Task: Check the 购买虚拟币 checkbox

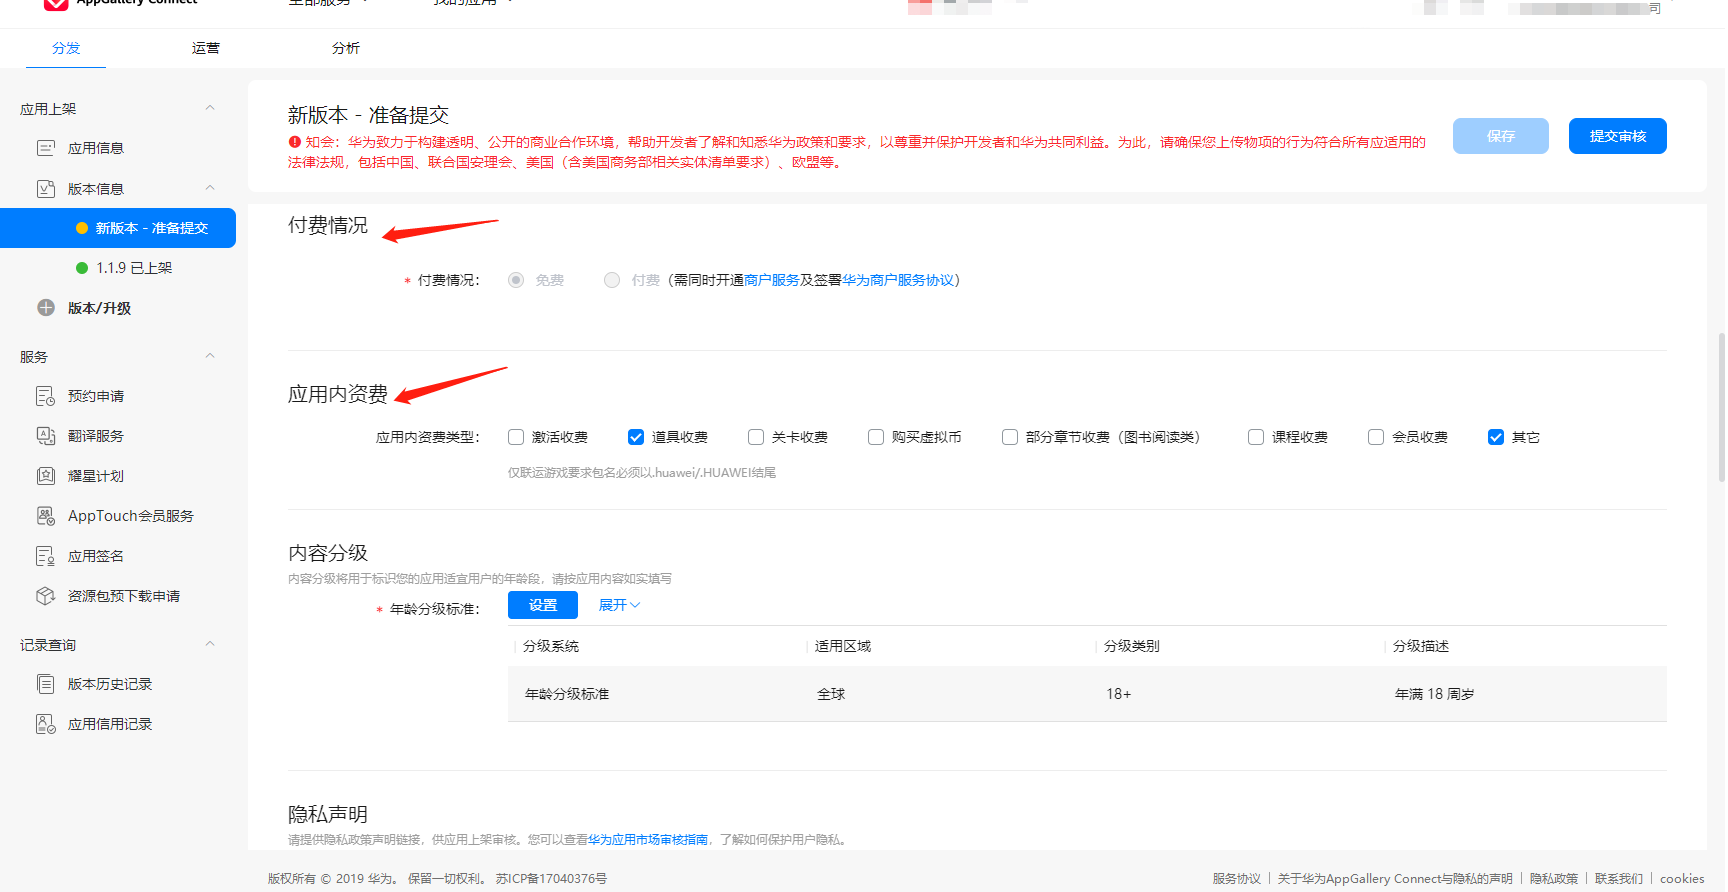Action: click(876, 437)
